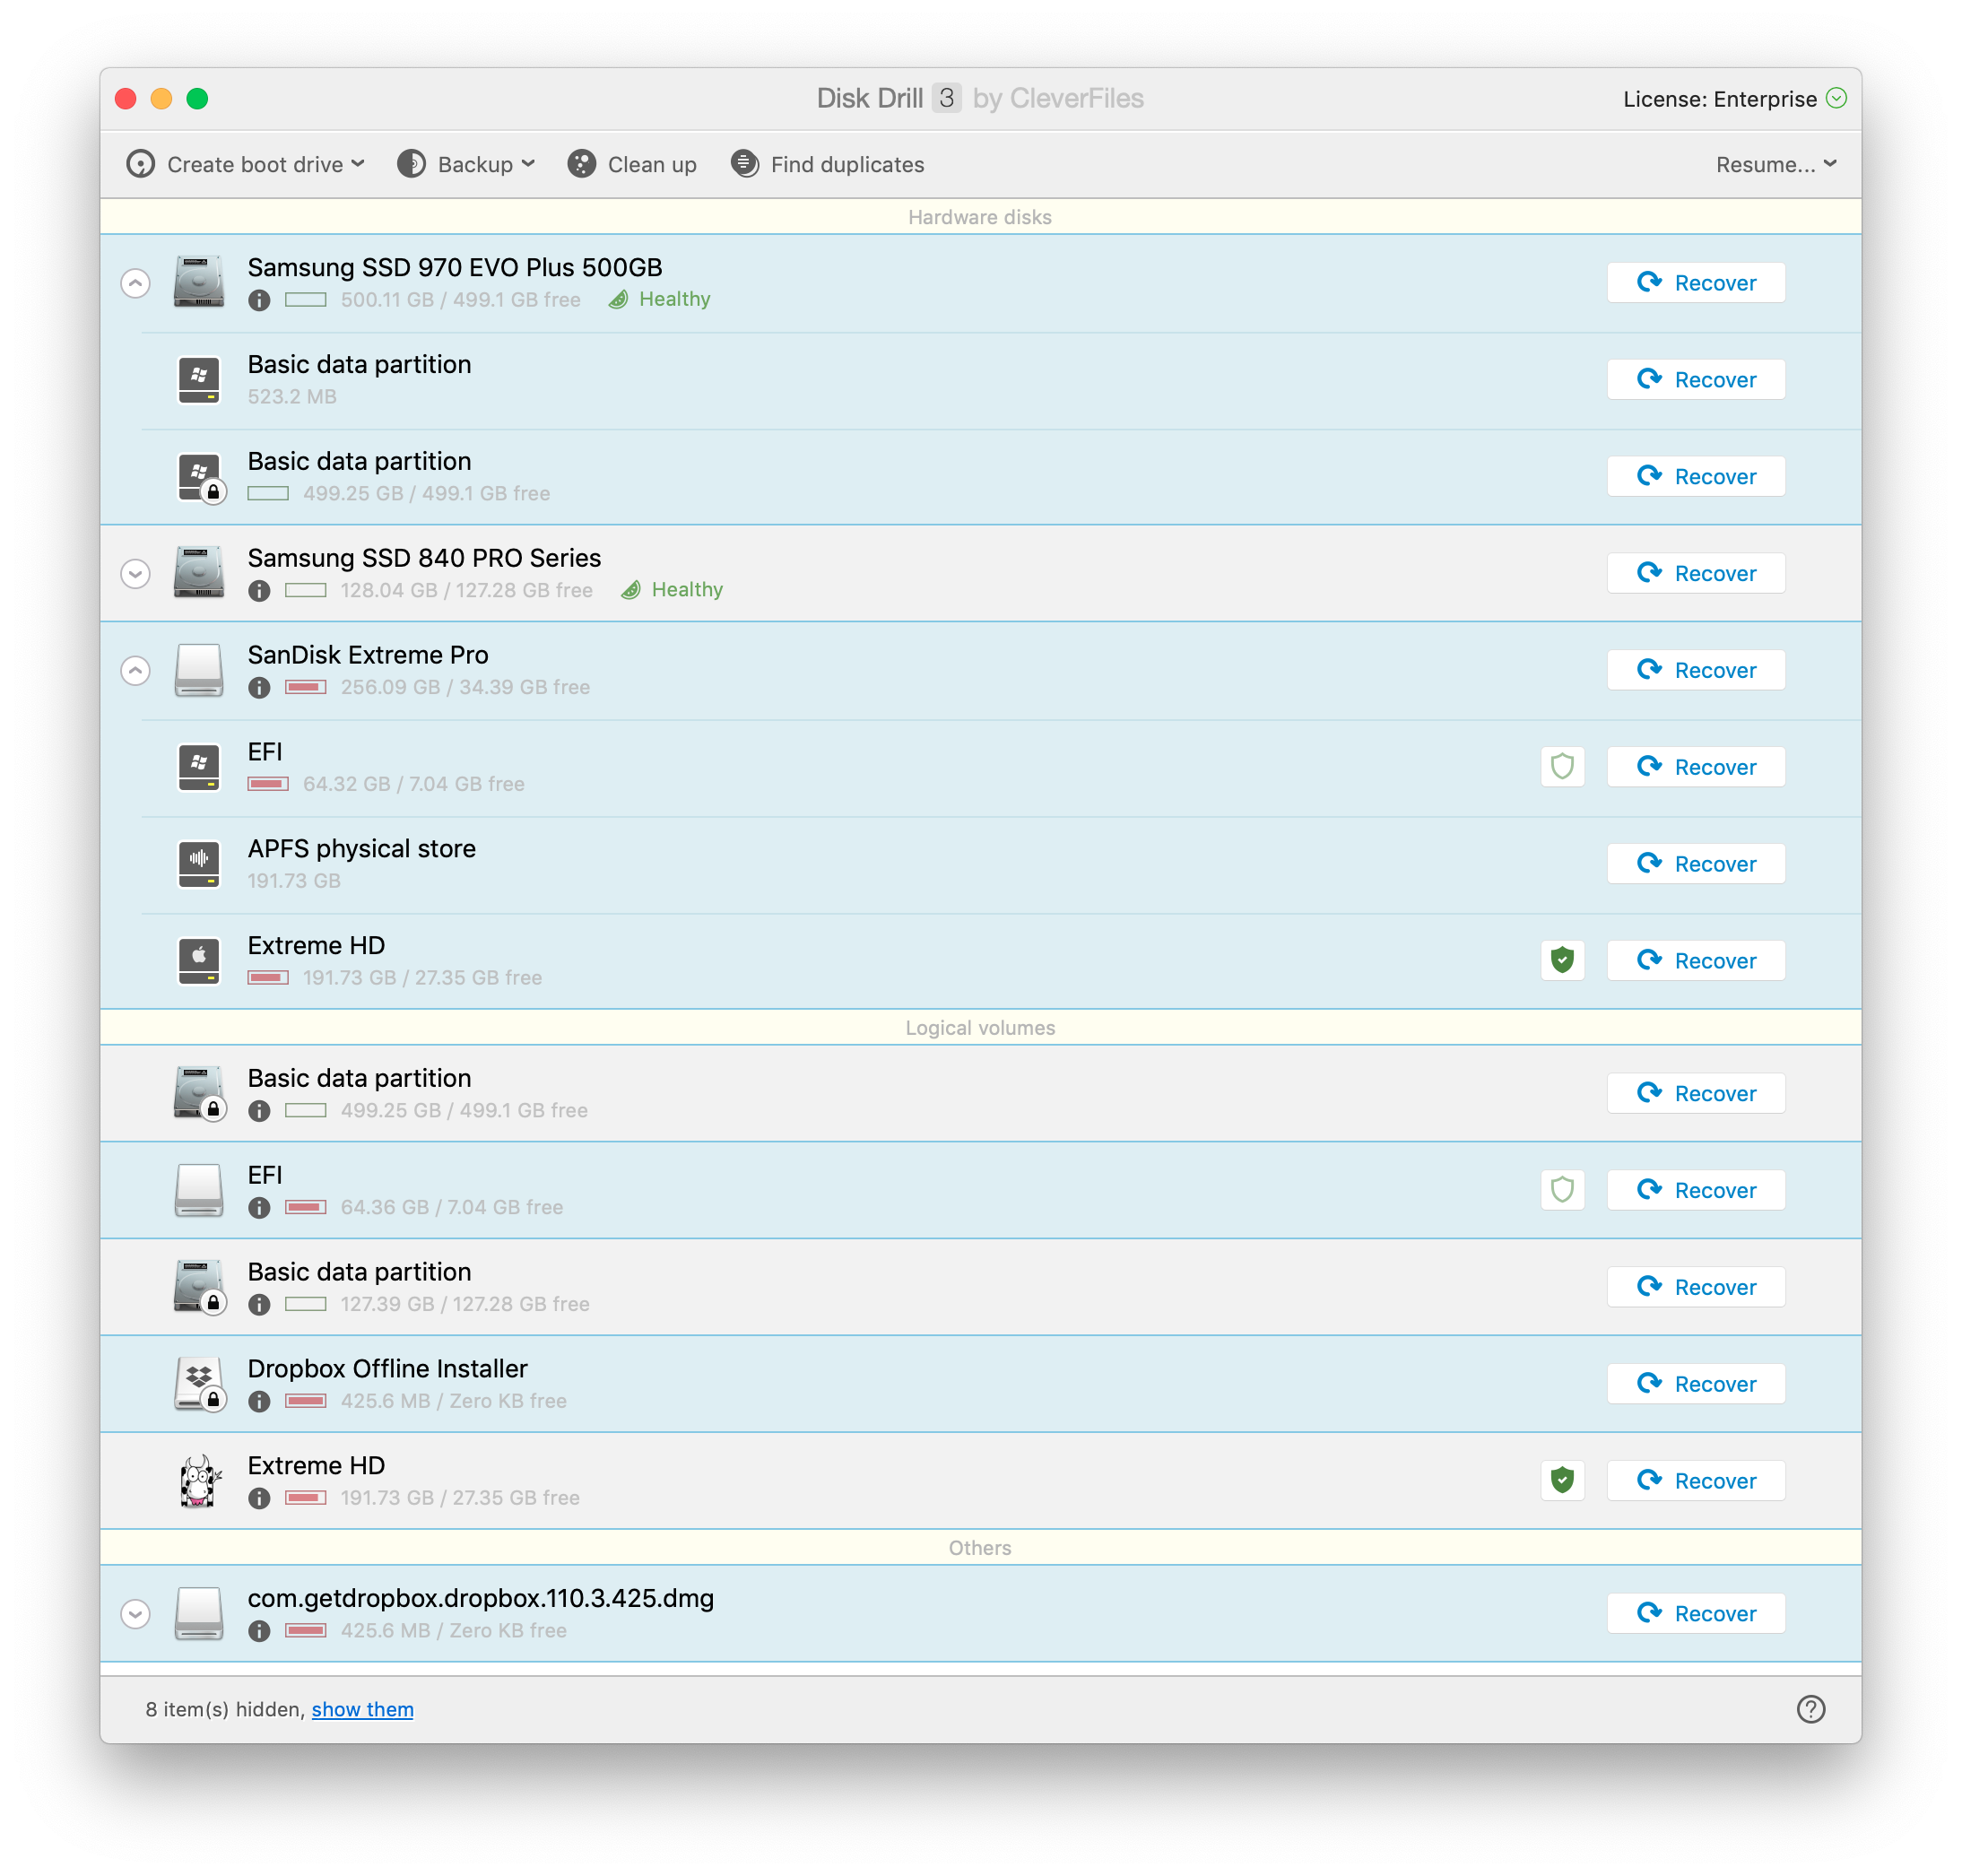Click the Clean up toolbar icon

point(582,164)
